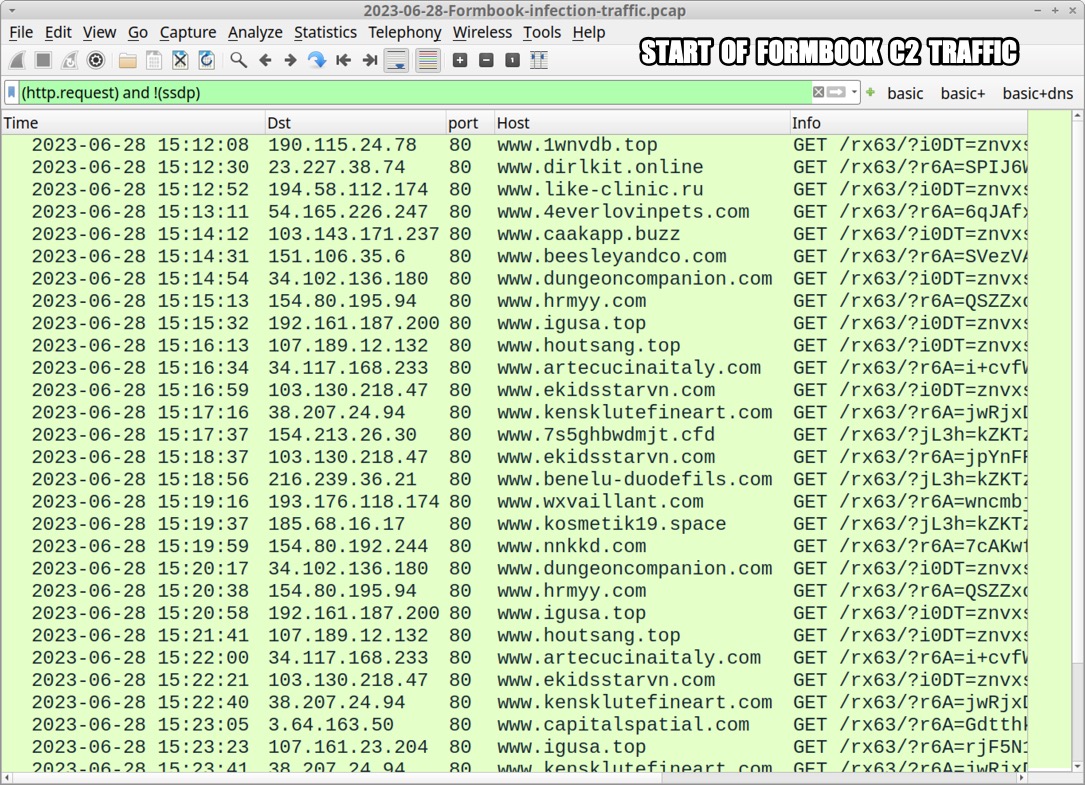
Task: Sort packets by the Dst column header
Action: coord(356,123)
